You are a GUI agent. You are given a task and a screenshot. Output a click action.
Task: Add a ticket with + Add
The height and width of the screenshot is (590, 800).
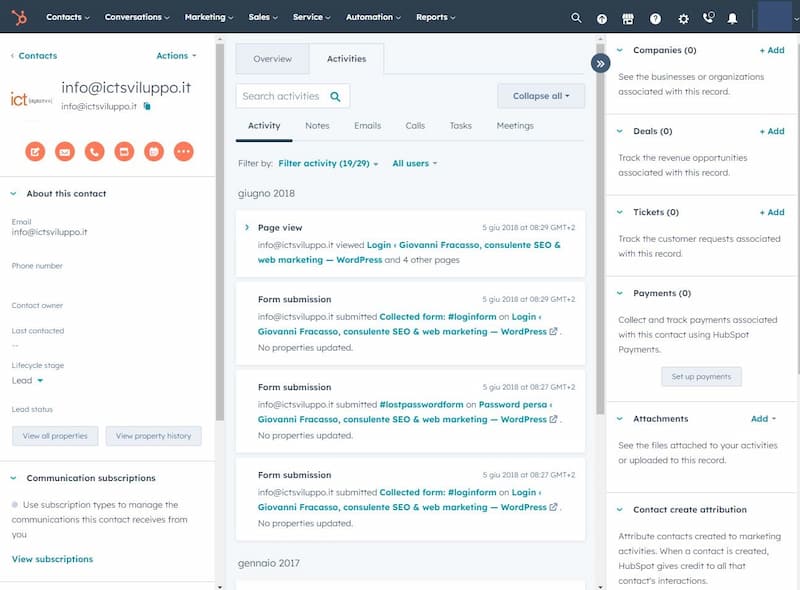click(772, 212)
